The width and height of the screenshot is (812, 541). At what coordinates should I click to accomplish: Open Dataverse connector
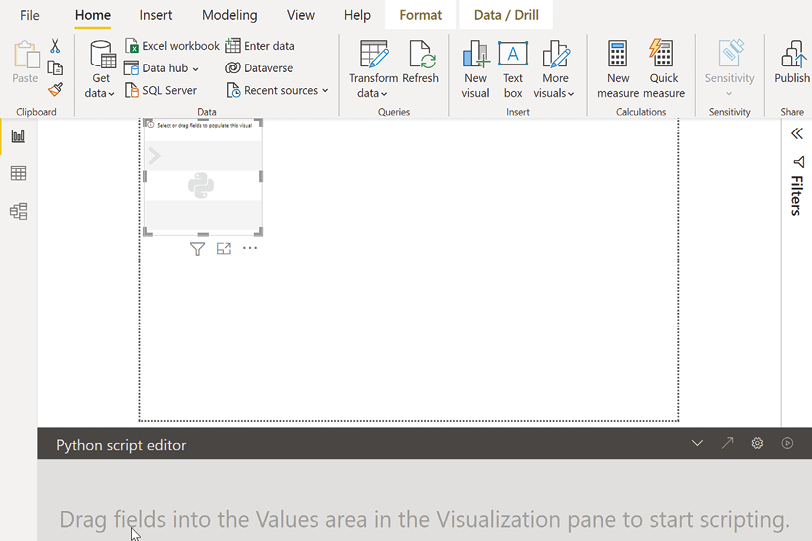pyautogui.click(x=259, y=68)
